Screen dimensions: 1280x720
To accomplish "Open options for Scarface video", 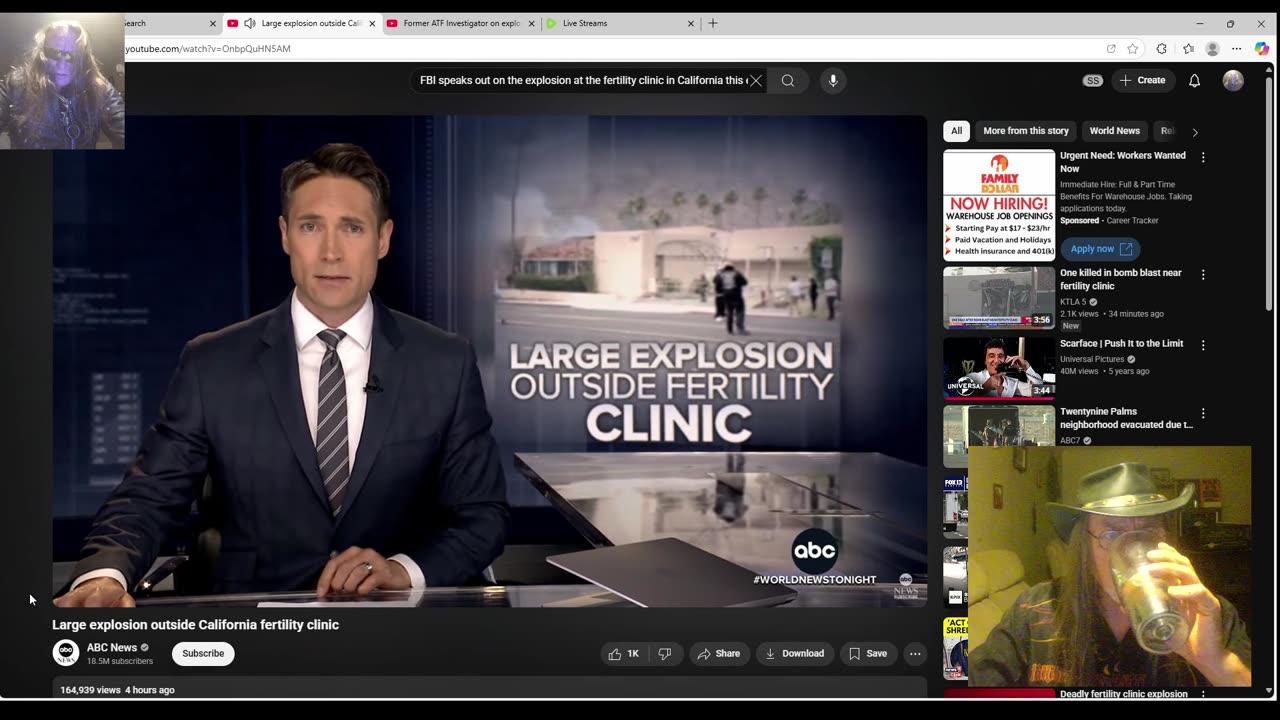I will coord(1203,345).
